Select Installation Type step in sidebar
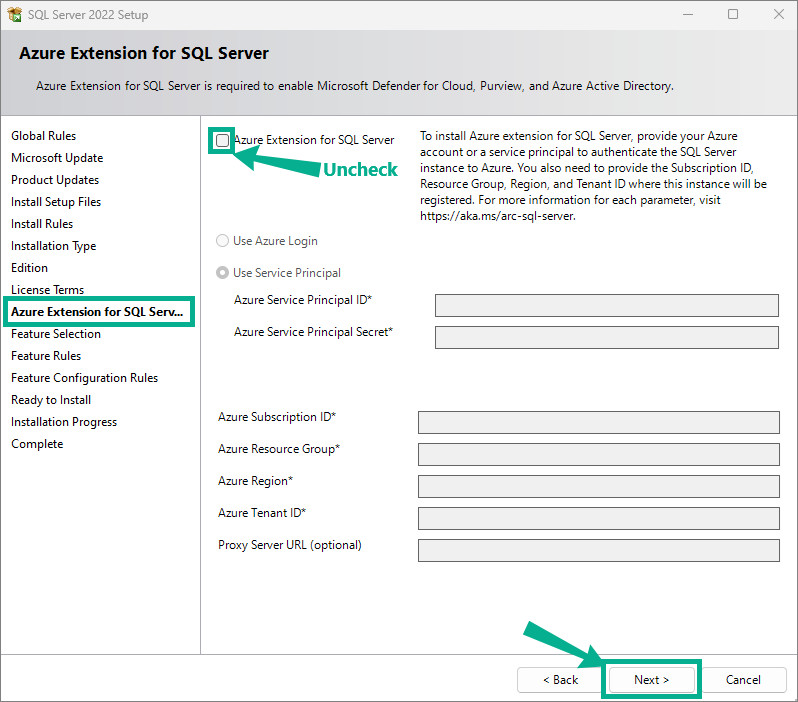The width and height of the screenshot is (798, 702). point(53,246)
